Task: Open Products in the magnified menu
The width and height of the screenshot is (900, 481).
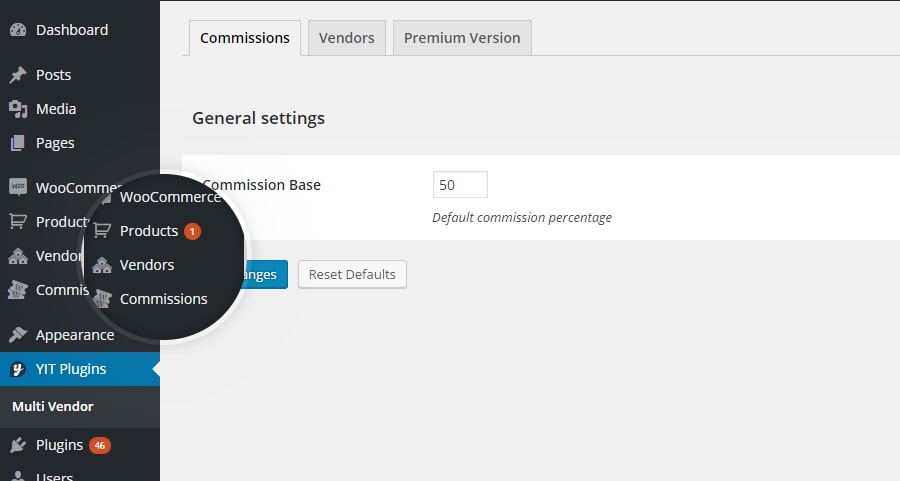Action: 149,231
